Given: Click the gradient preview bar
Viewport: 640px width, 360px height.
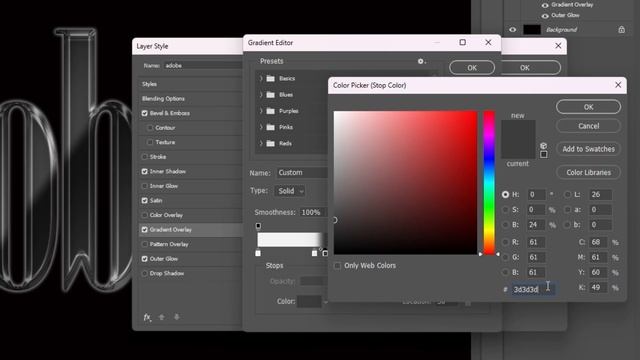Looking at the screenshot, I should point(292,240).
